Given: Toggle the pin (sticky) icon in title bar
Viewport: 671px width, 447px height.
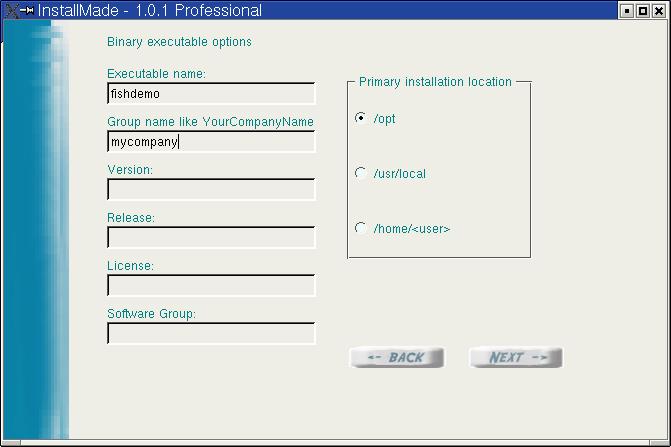Looking at the screenshot, I should pos(27,10).
